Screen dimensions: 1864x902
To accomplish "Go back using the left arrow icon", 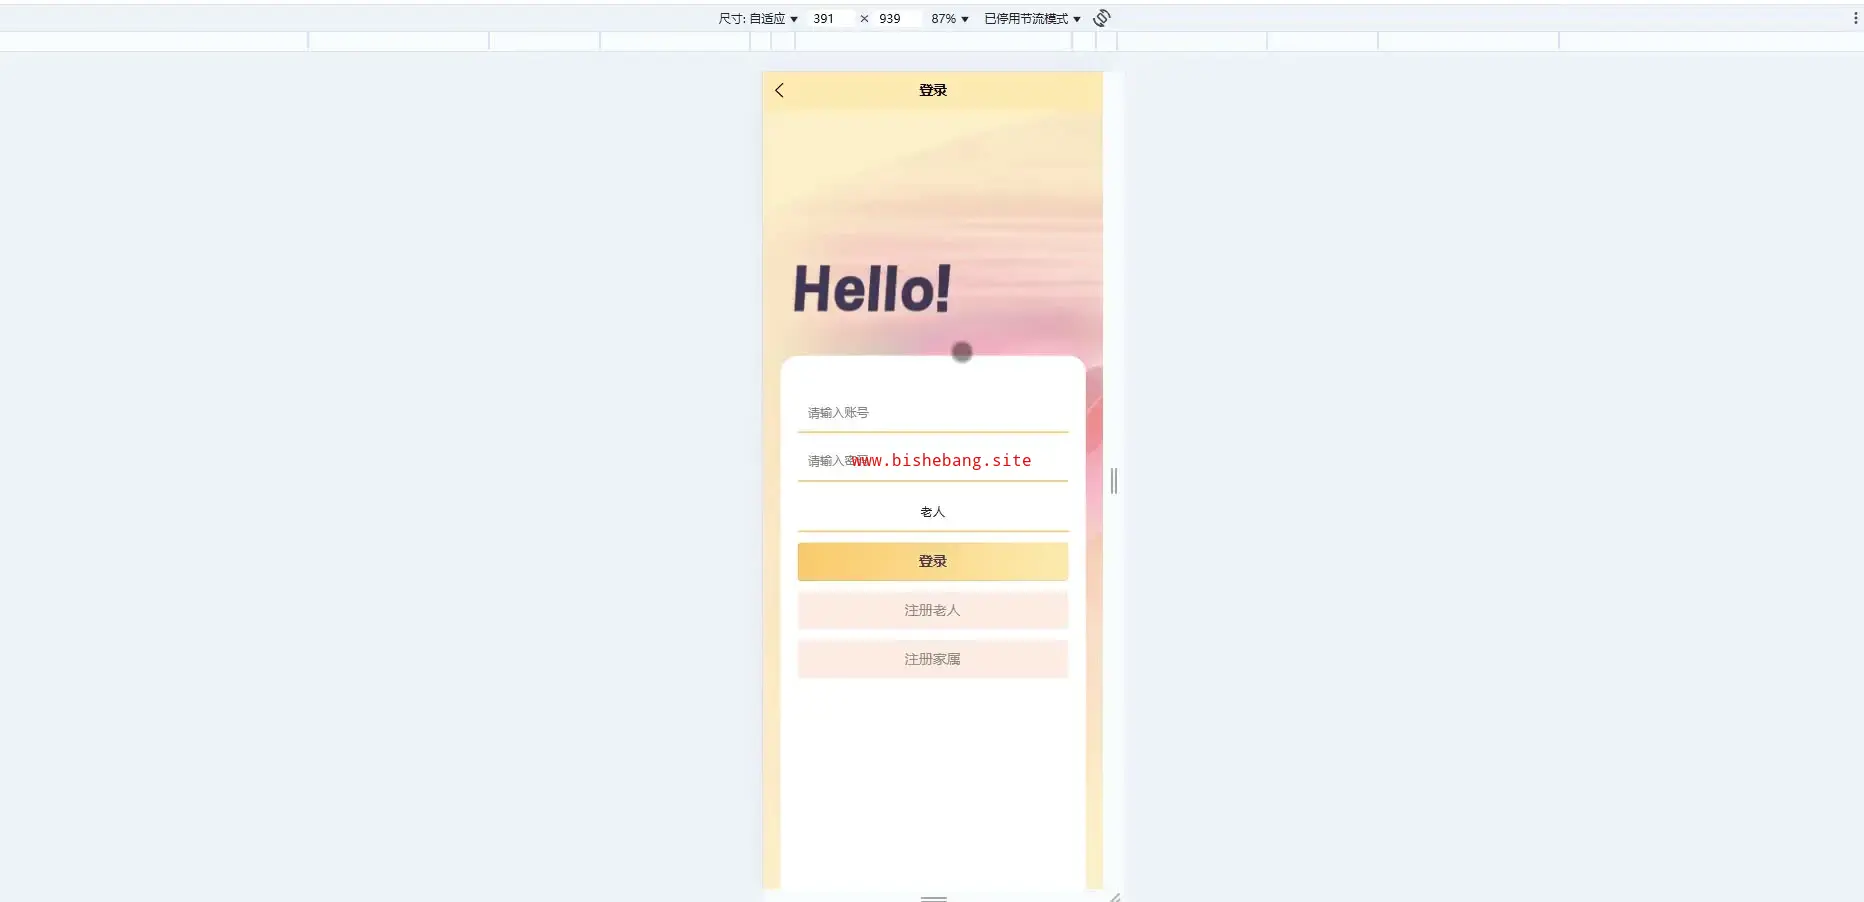I will tap(779, 90).
